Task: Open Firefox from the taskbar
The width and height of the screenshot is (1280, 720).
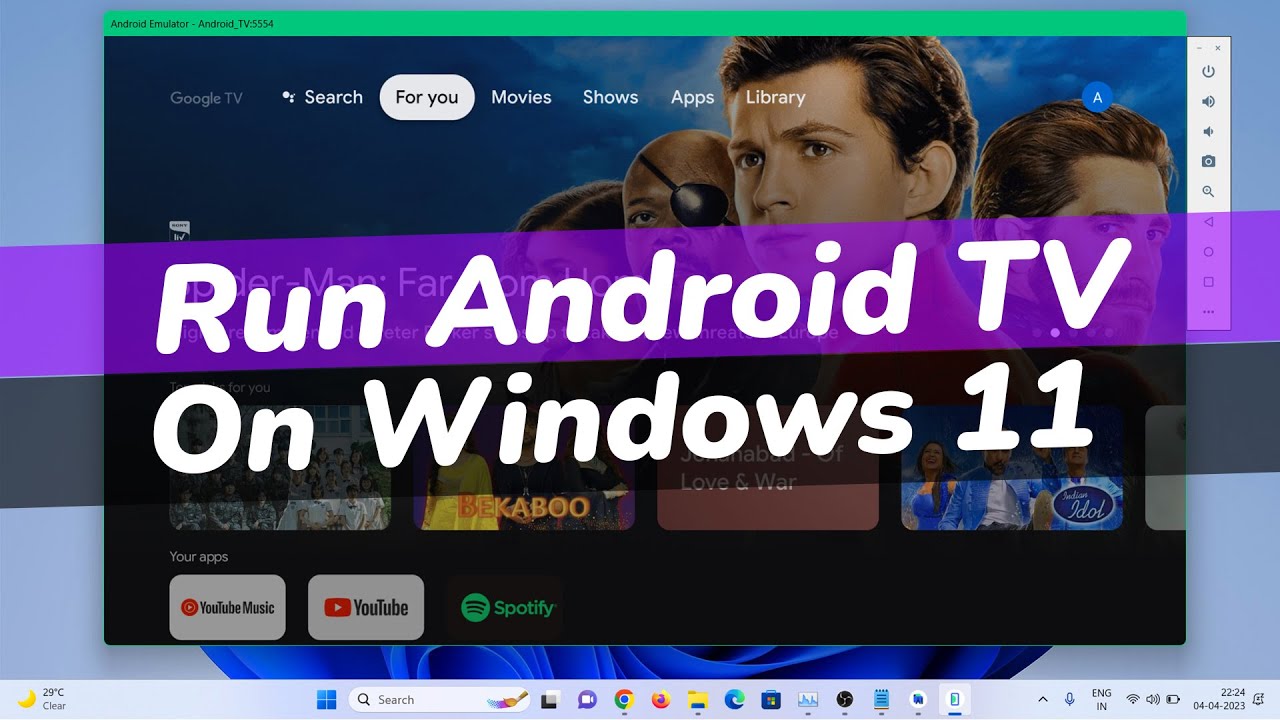Action: [660, 700]
